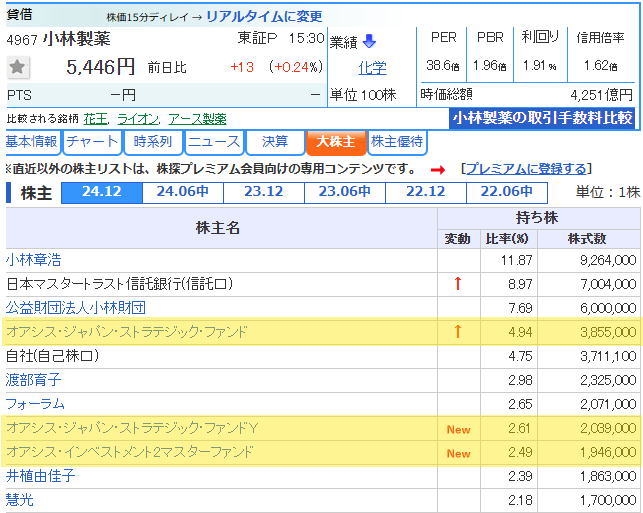Click the 信用倍率 value 1.62倍
Screen dimensions: 643x513
coord(601,65)
